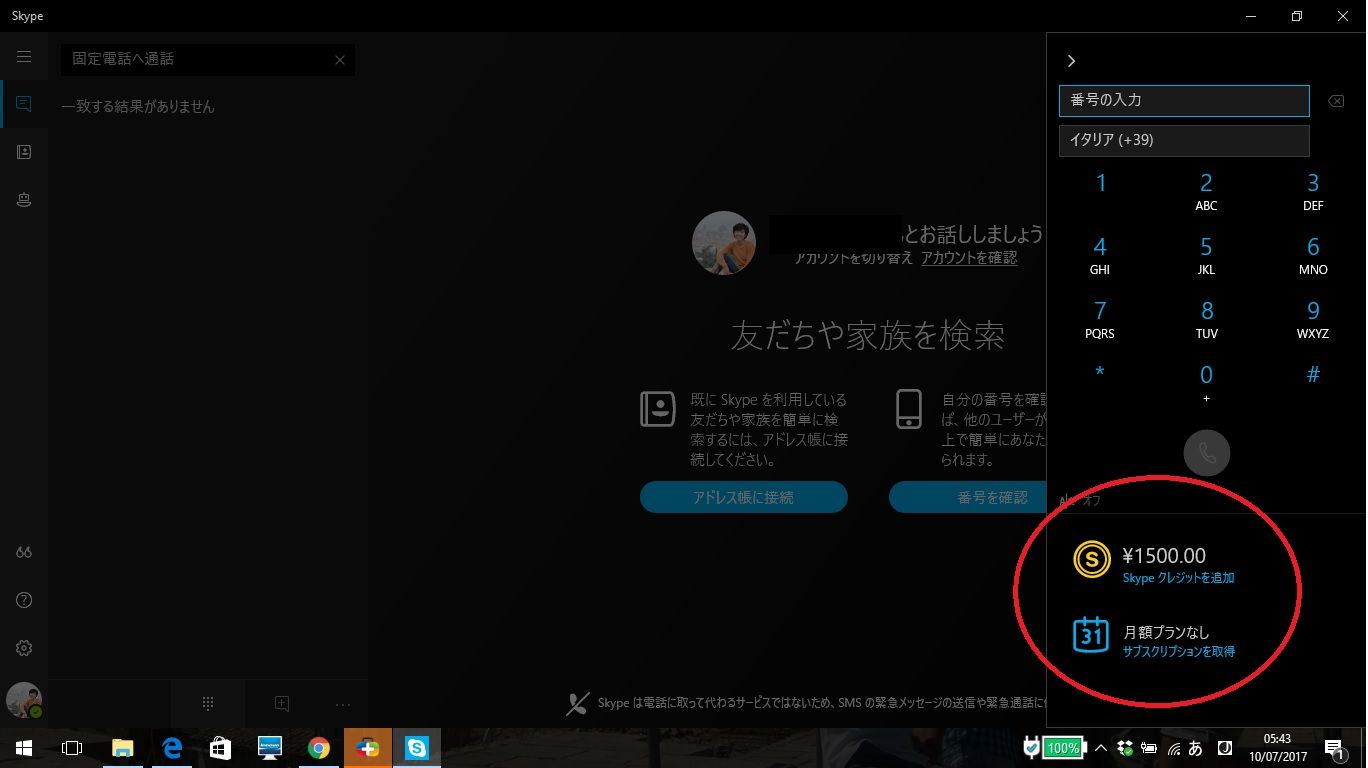The image size is (1368, 768).
Task: Open Task View on the taskbar
Action: coord(72,748)
